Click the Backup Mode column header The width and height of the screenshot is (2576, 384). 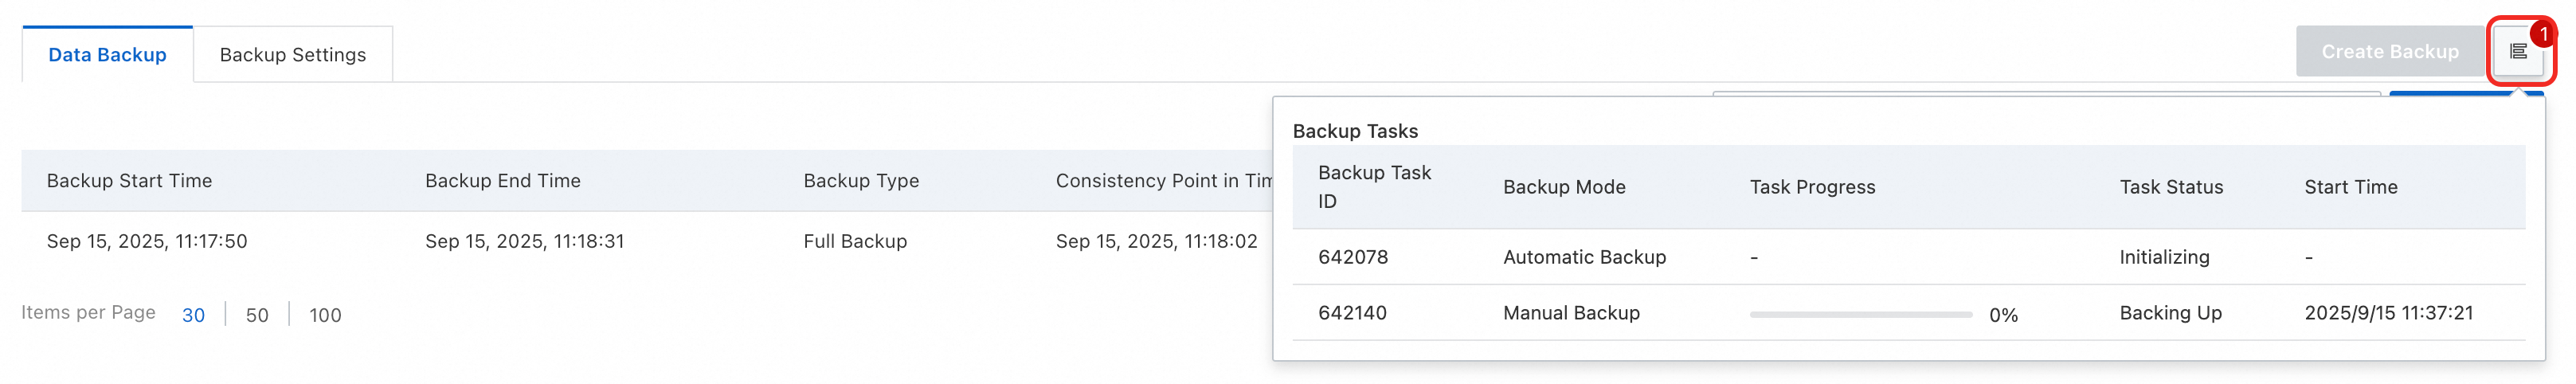tap(1563, 187)
